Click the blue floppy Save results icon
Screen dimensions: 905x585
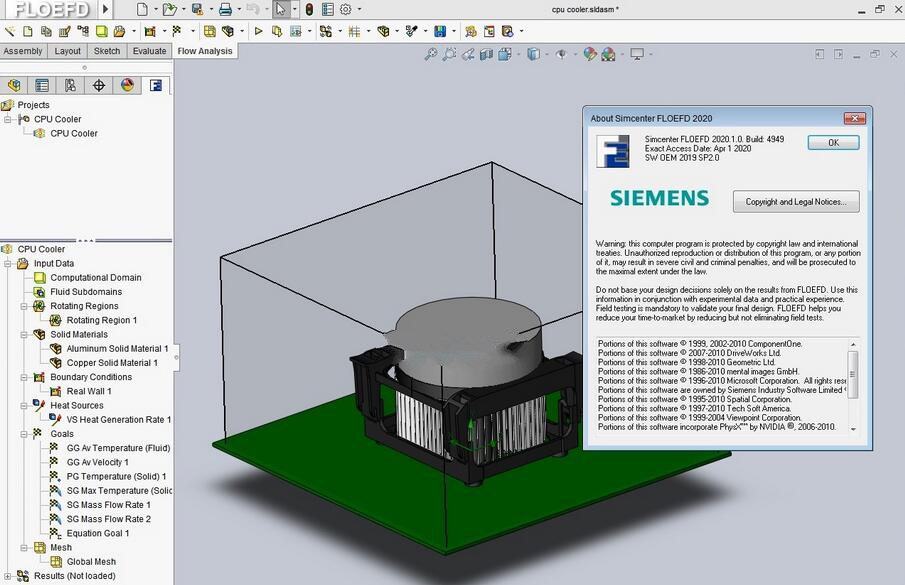coord(440,31)
